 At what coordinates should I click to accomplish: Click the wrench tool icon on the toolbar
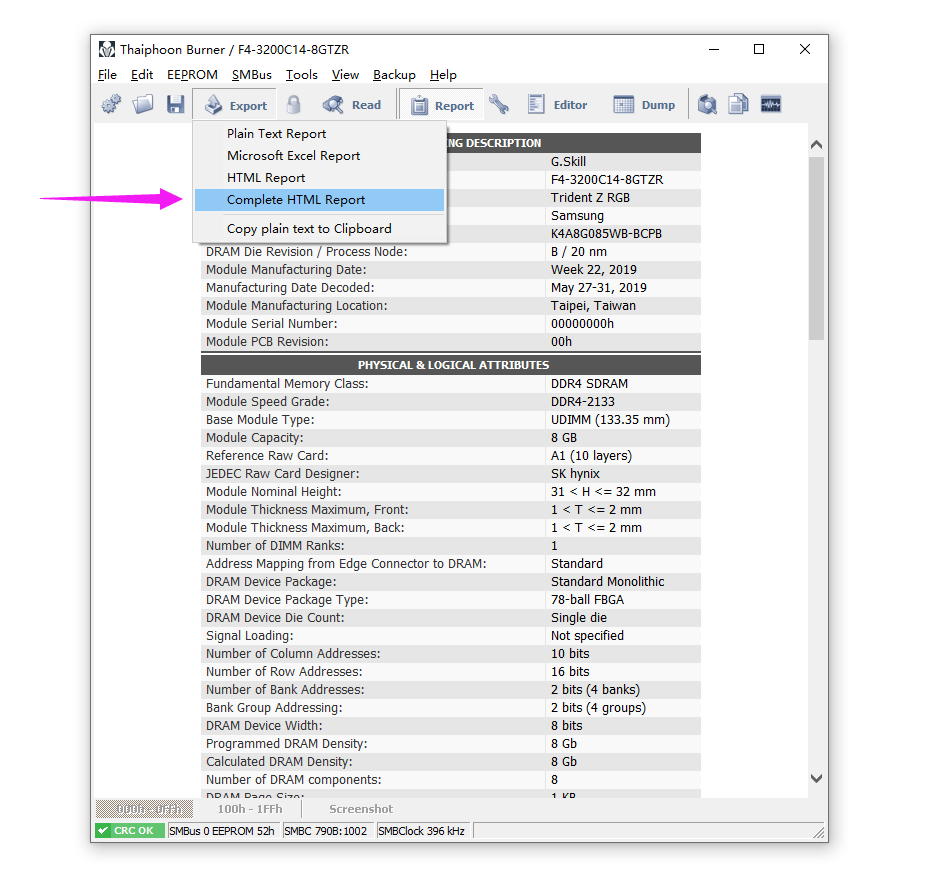[498, 104]
